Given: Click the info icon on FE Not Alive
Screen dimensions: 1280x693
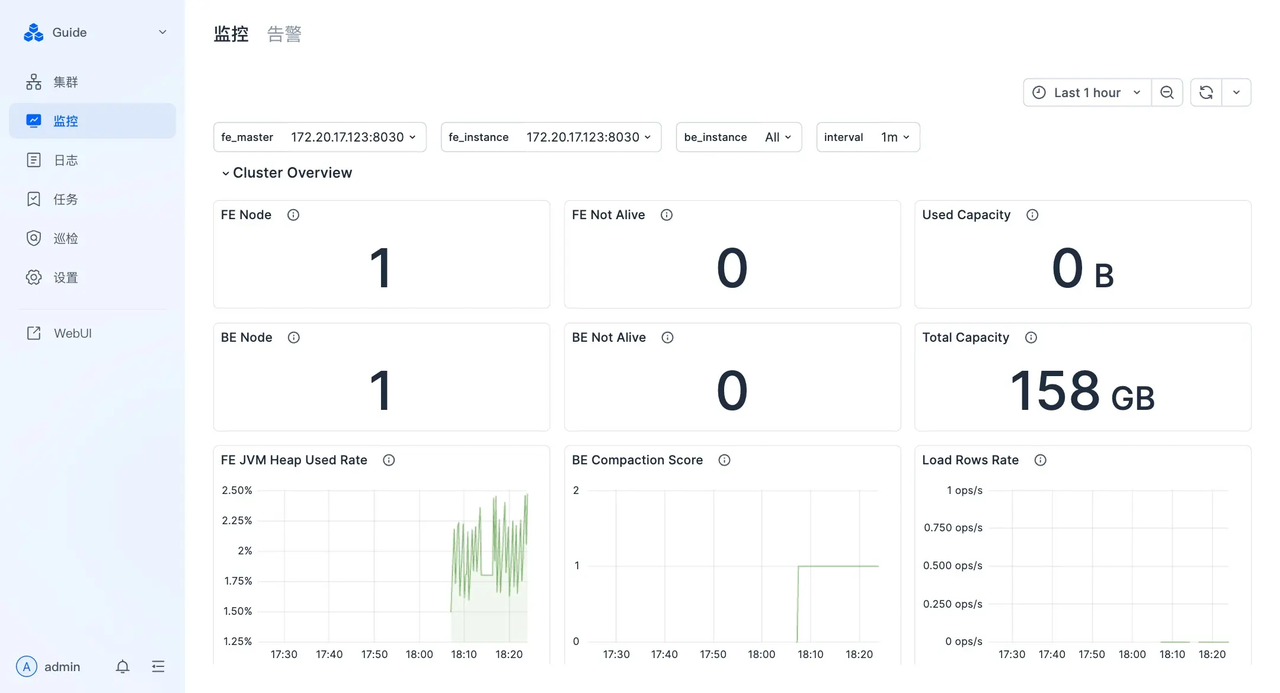Looking at the screenshot, I should click(x=666, y=215).
